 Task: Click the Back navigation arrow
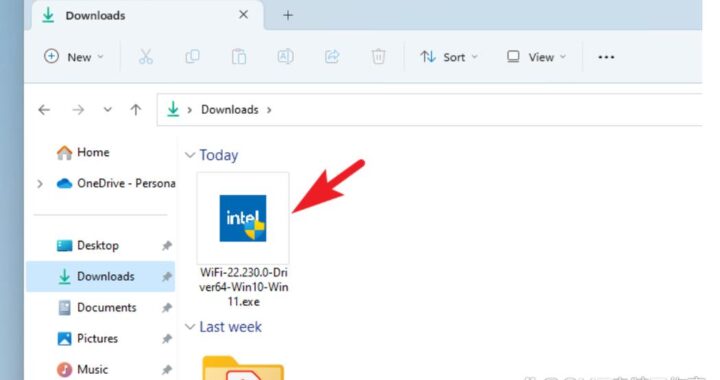tap(44, 110)
